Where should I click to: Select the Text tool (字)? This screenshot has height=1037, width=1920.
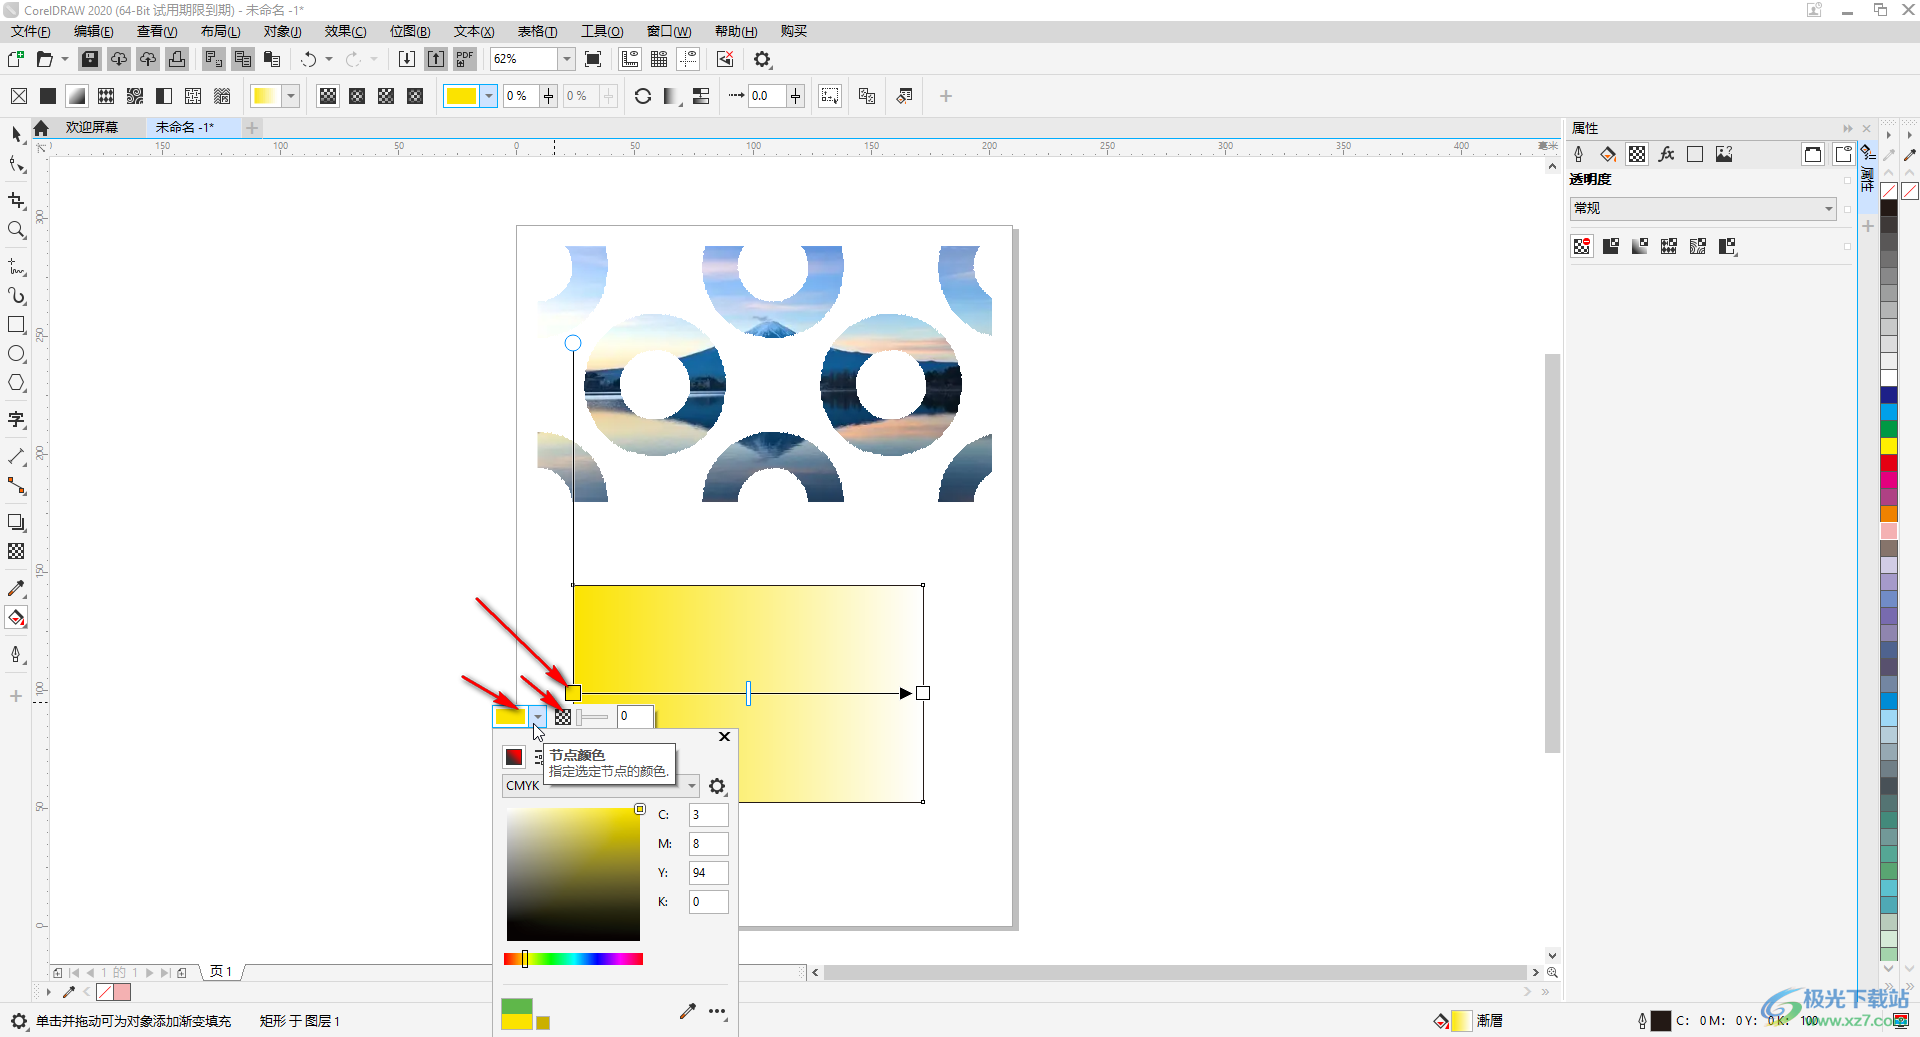16,420
